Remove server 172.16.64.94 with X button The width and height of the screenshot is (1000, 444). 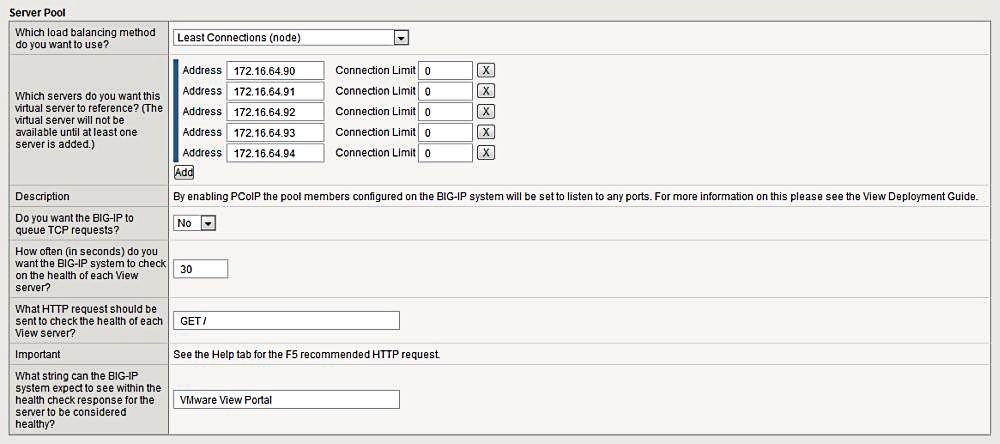coord(486,152)
